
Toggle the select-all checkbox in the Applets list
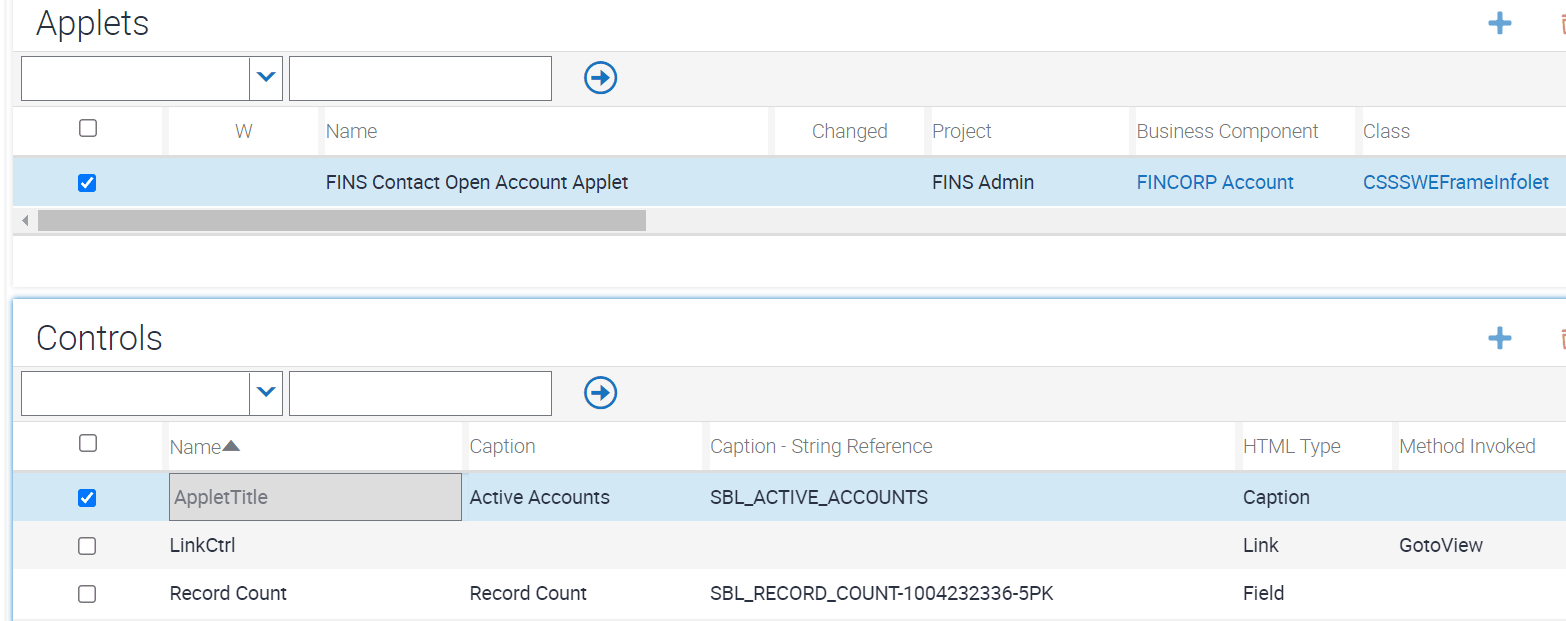tap(87, 128)
